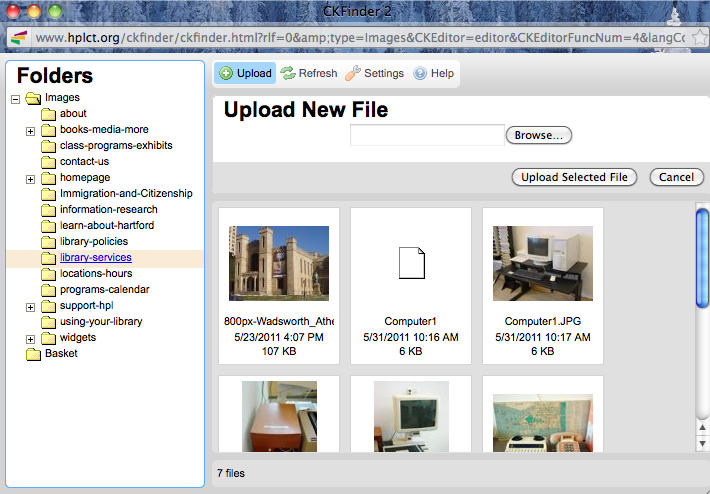Select the locations-hours folder label

pyautogui.click(x=96, y=273)
